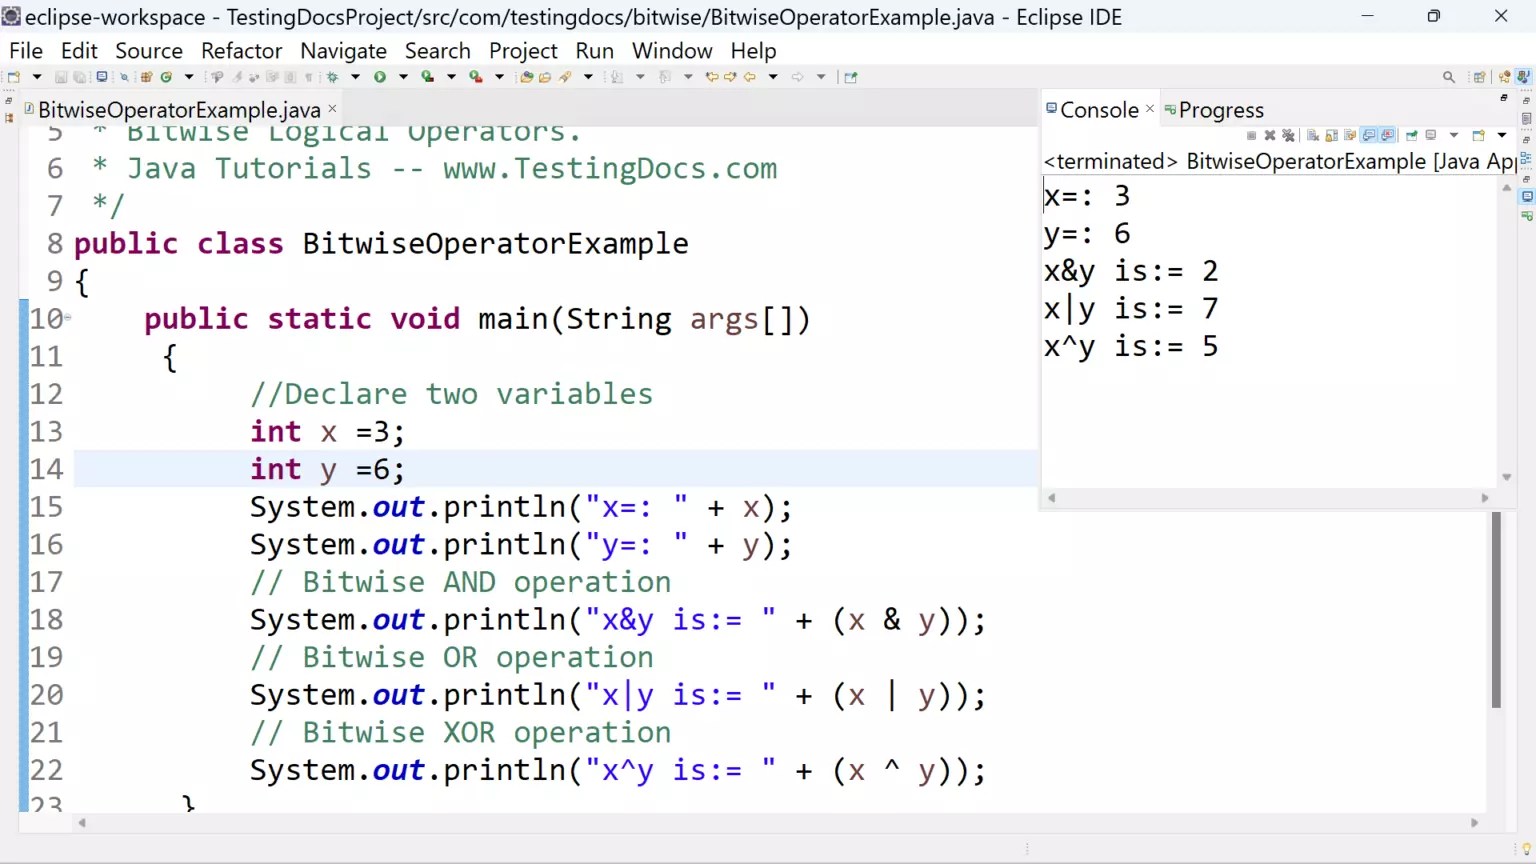
Task: Open the Refactor menu
Action: tap(241, 50)
